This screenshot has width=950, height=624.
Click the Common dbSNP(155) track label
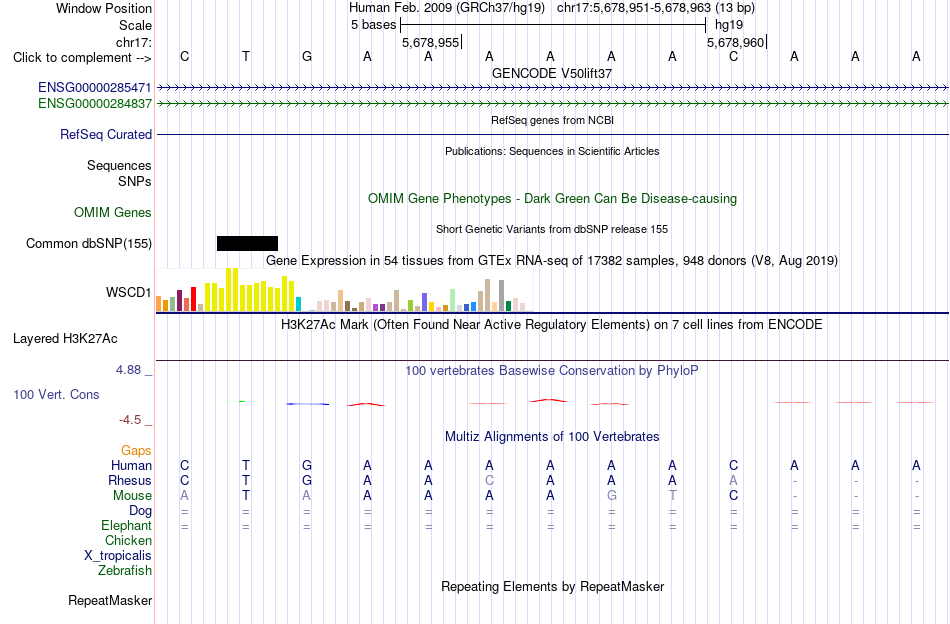click(89, 244)
